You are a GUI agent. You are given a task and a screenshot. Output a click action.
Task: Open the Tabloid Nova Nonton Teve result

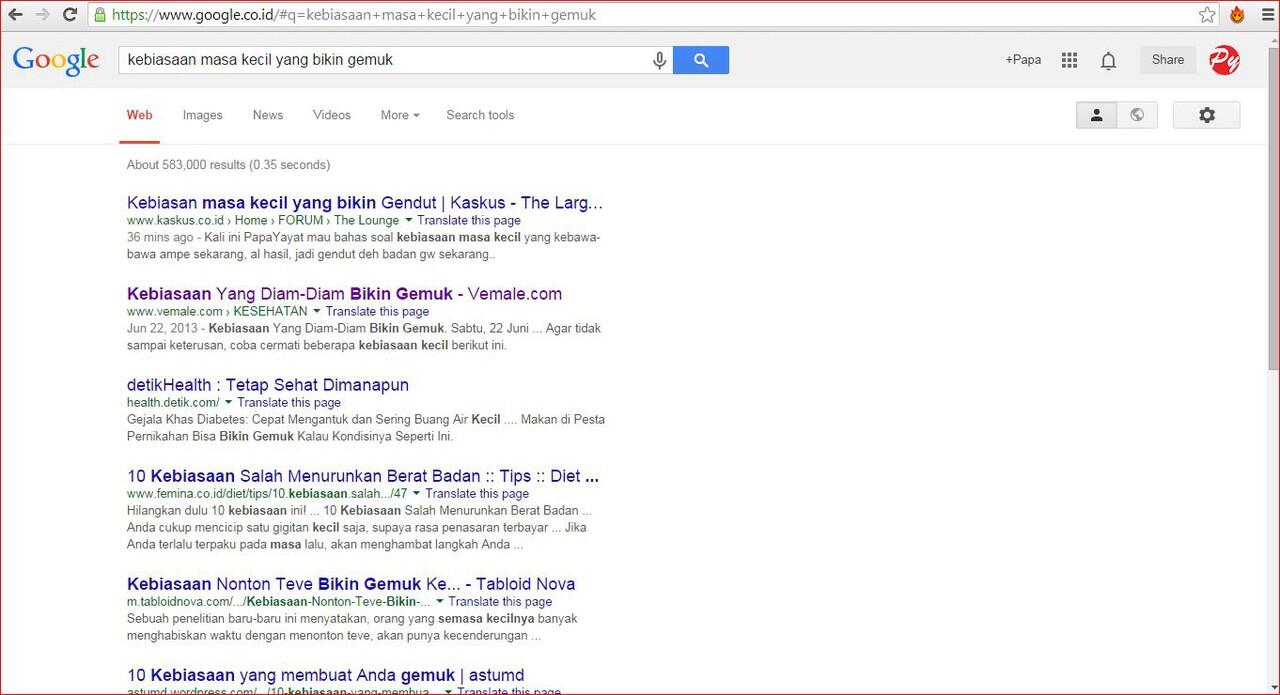351,584
